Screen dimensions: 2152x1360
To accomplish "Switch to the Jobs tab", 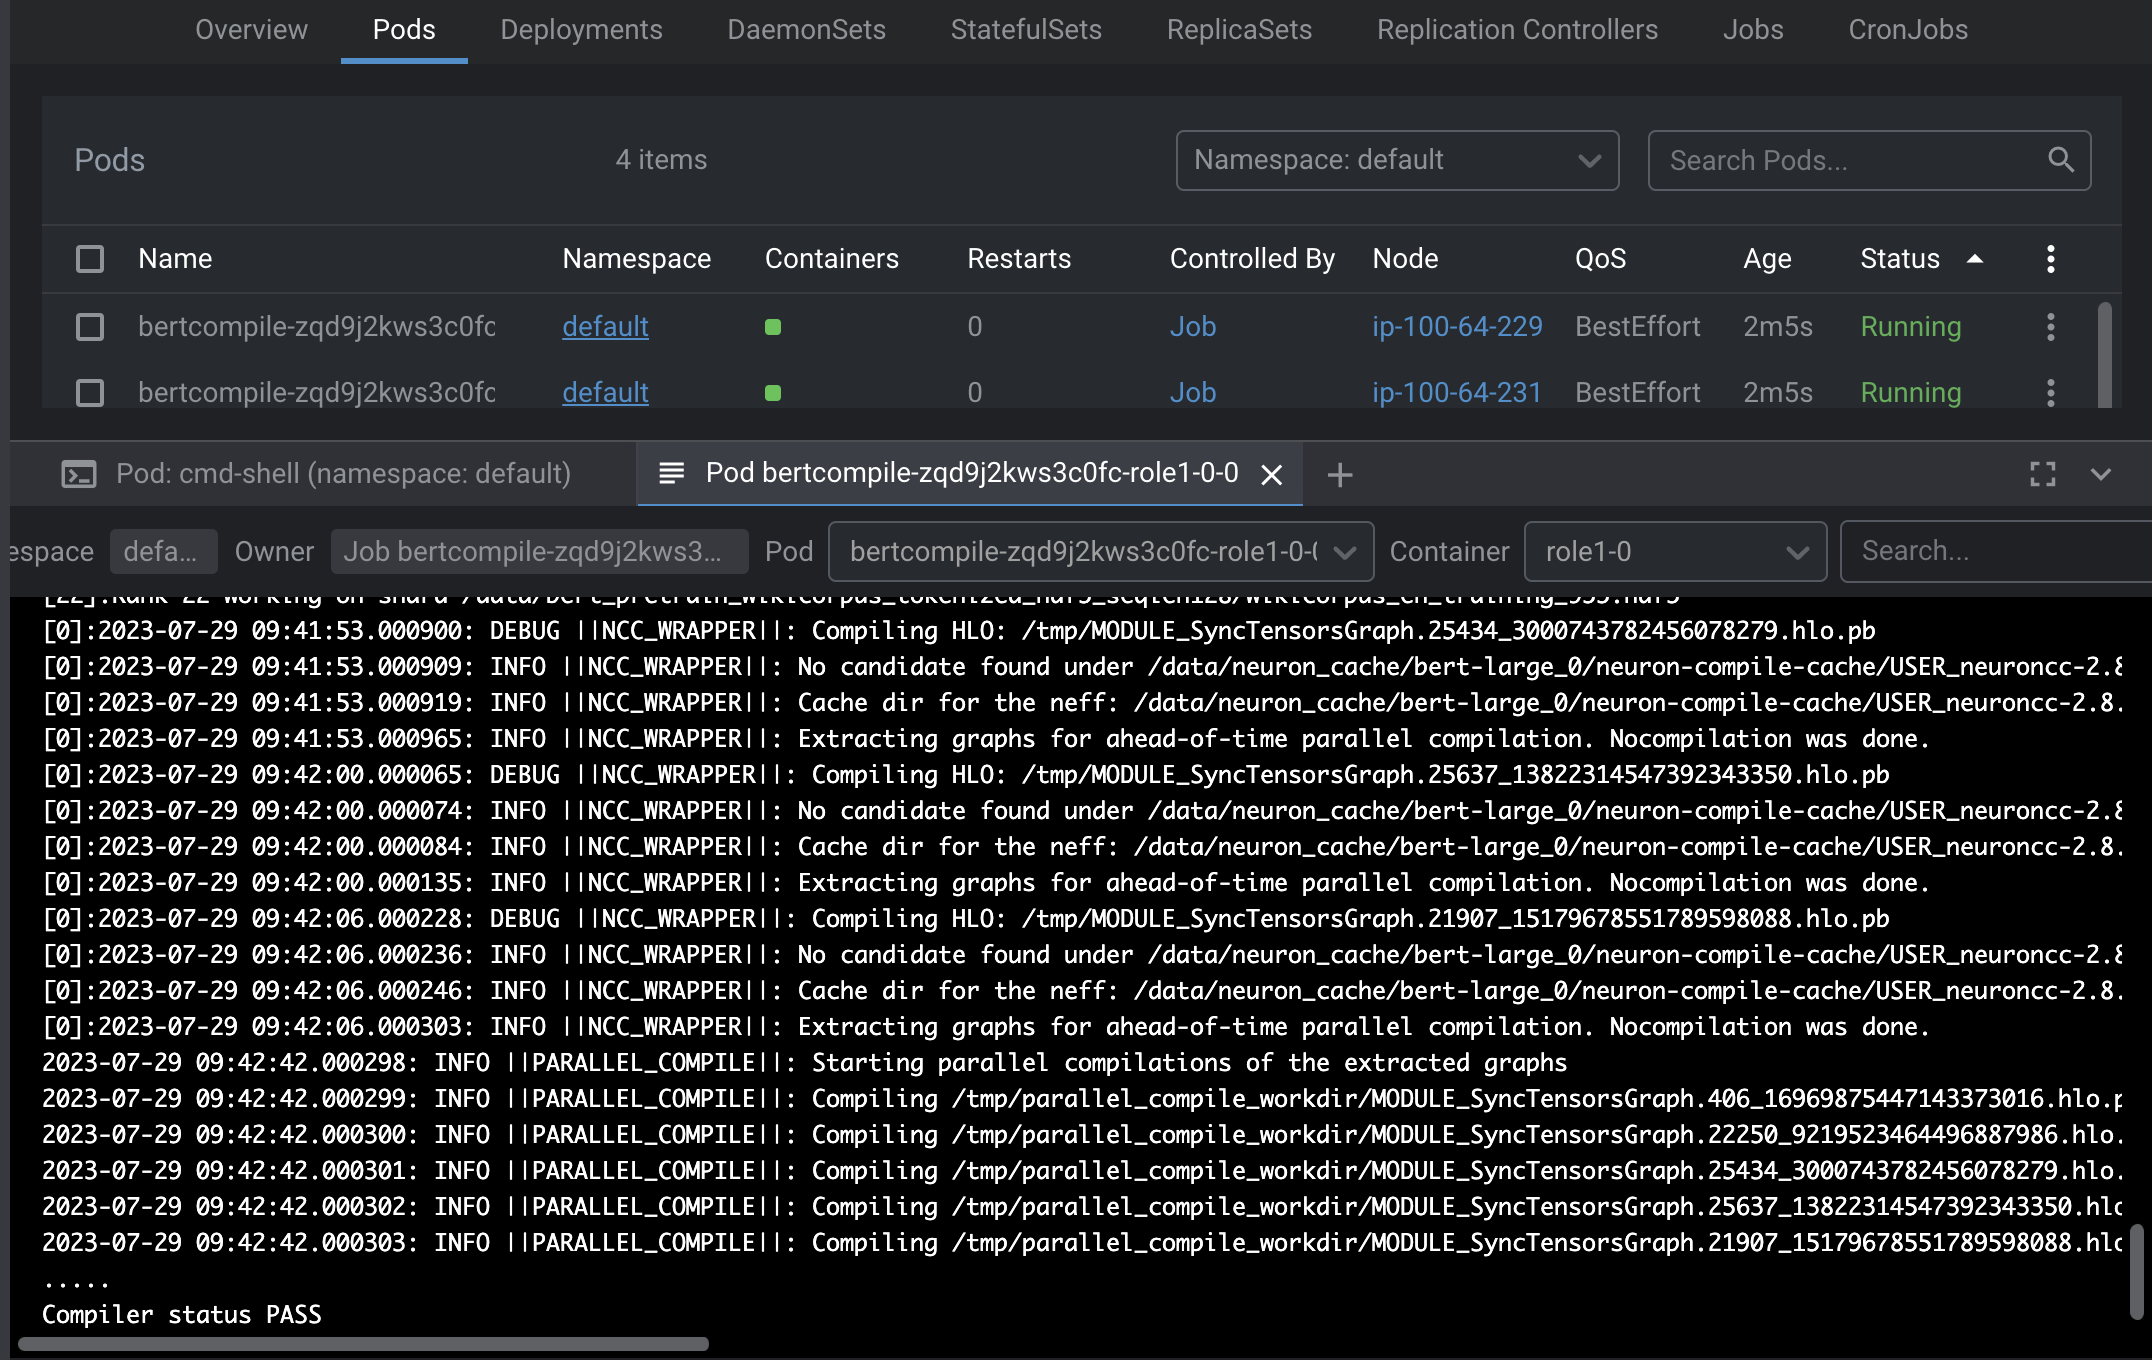I will (1753, 30).
